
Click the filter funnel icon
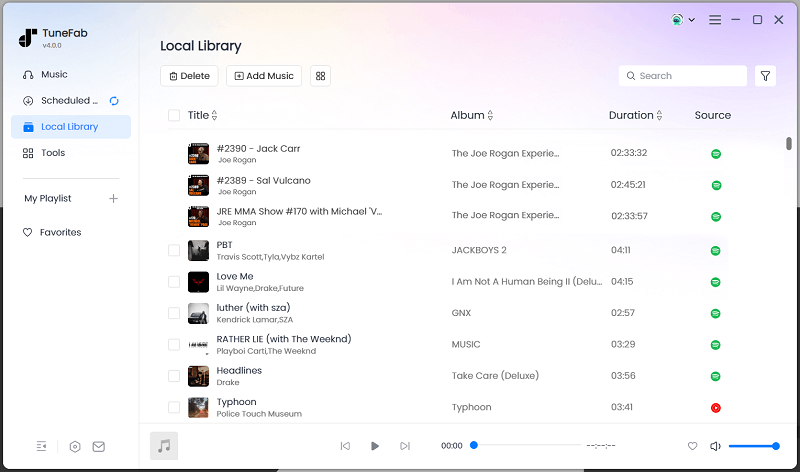click(765, 76)
